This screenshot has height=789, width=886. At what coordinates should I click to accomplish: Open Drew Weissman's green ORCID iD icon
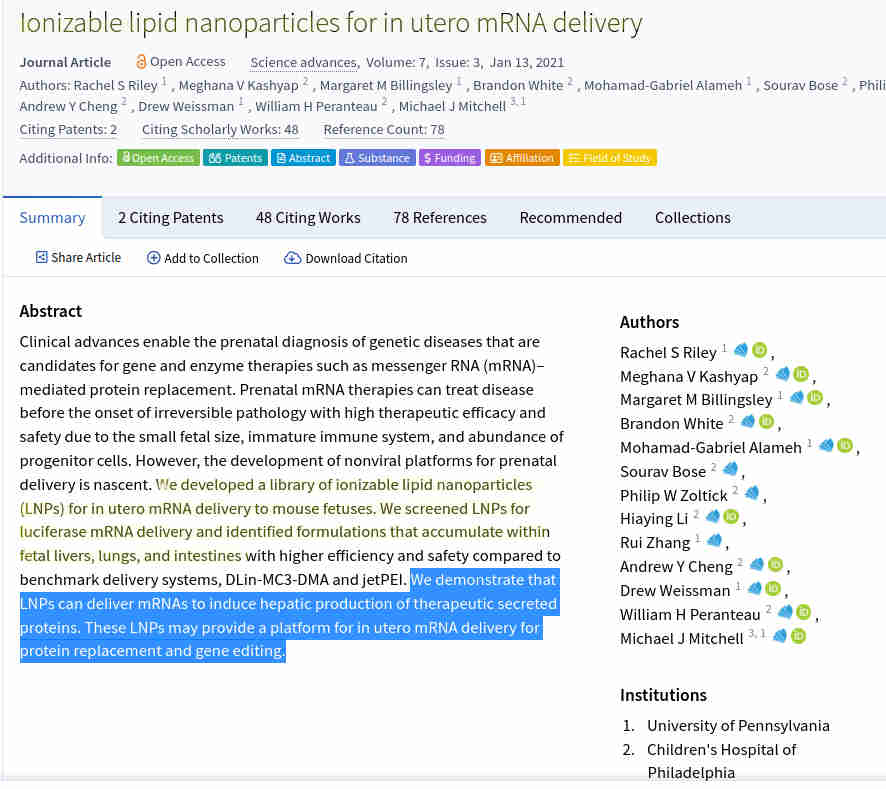click(773, 588)
